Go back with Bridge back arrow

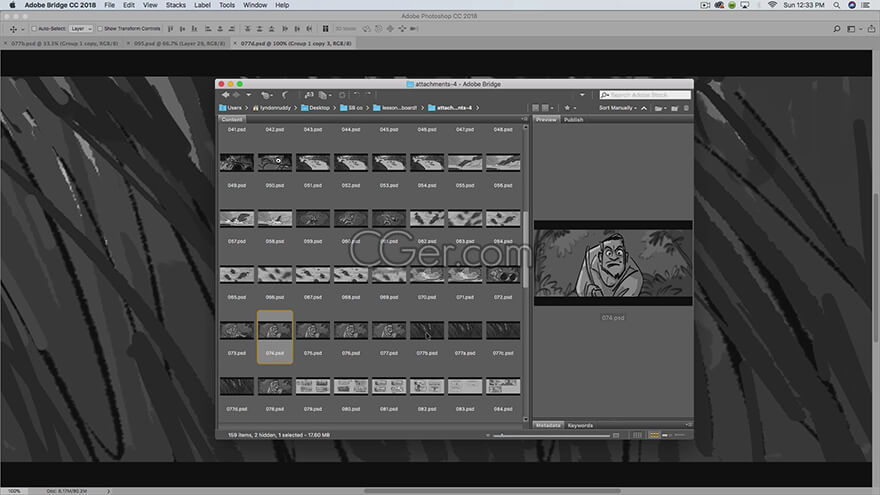tap(226, 95)
